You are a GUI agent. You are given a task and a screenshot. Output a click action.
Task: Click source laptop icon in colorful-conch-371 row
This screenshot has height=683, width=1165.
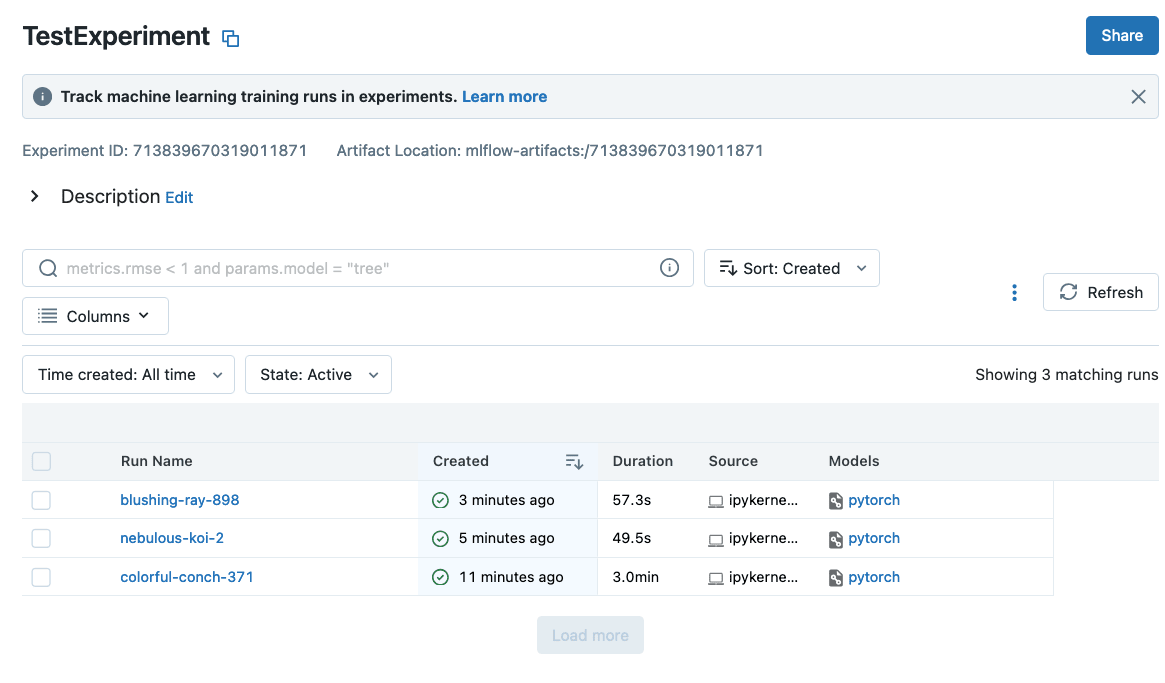[x=715, y=578]
